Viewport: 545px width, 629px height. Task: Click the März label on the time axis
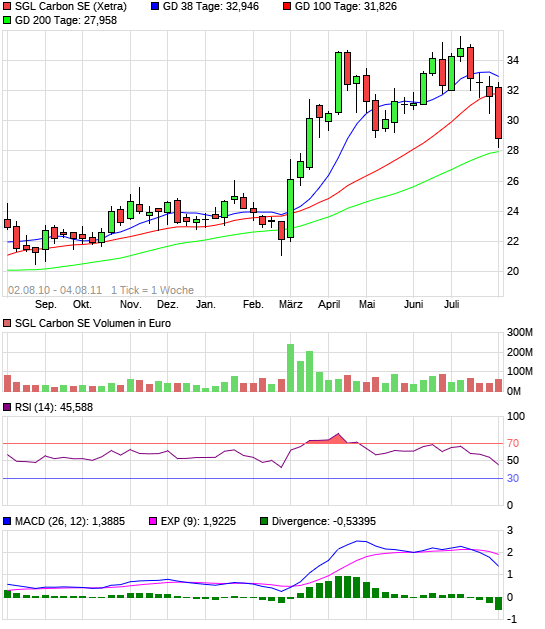point(291,304)
